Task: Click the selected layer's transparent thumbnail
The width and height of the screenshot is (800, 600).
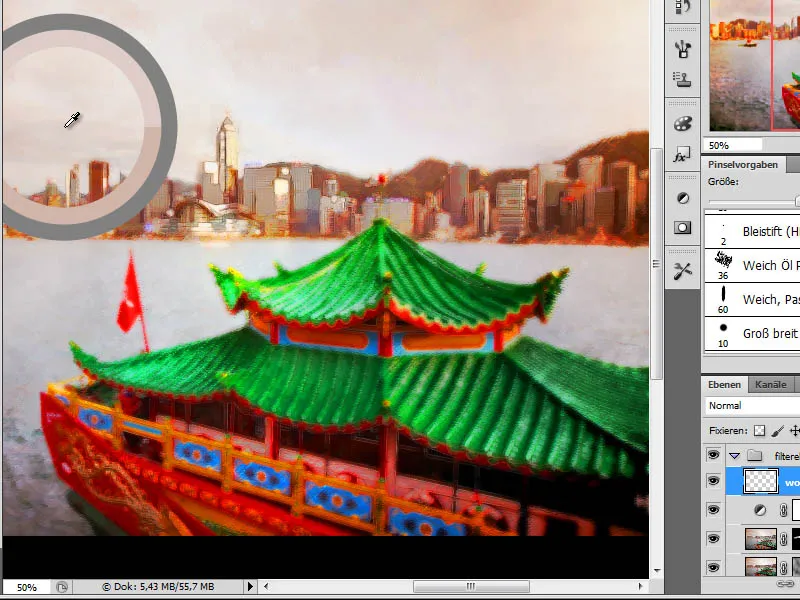Action: (x=761, y=482)
